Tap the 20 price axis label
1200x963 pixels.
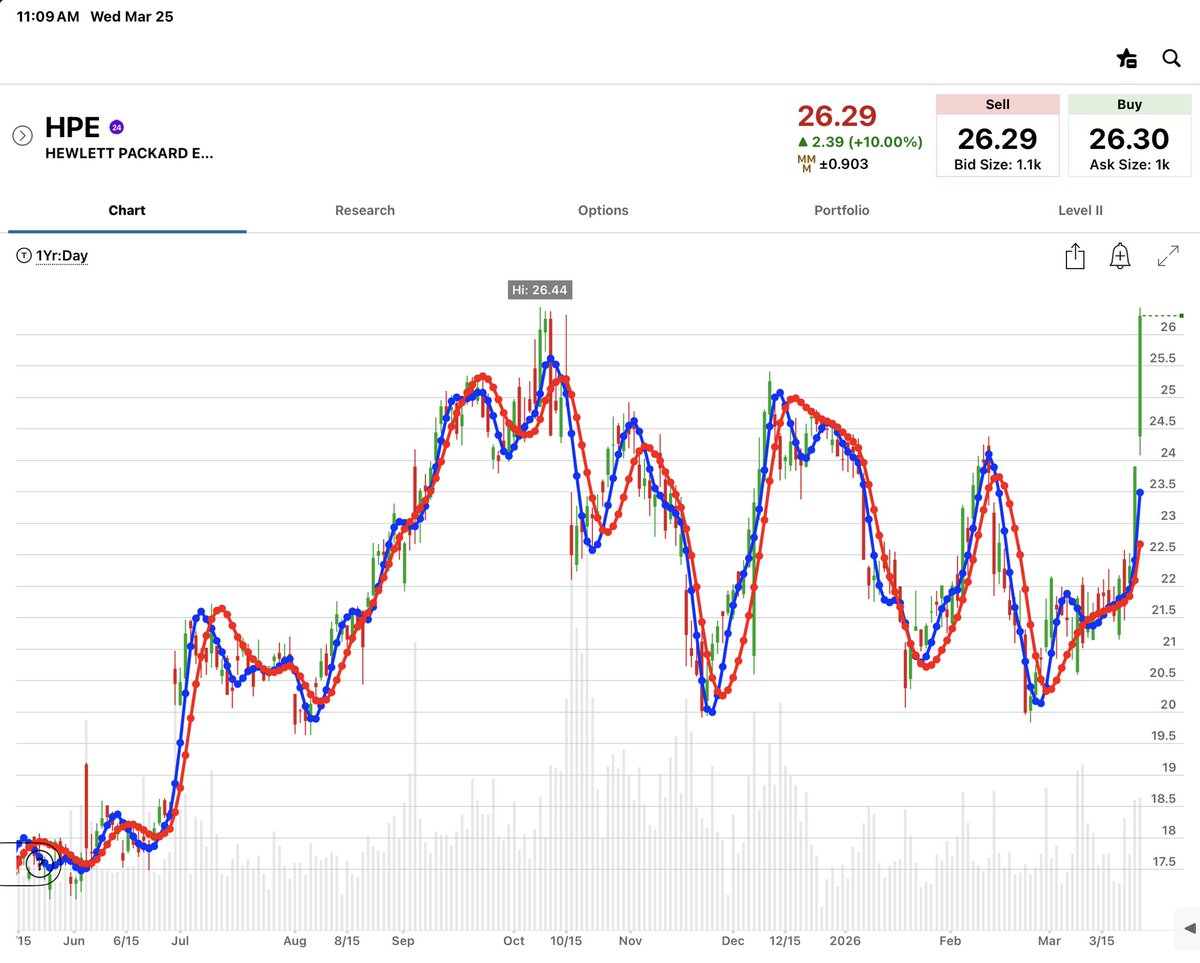coord(1167,705)
